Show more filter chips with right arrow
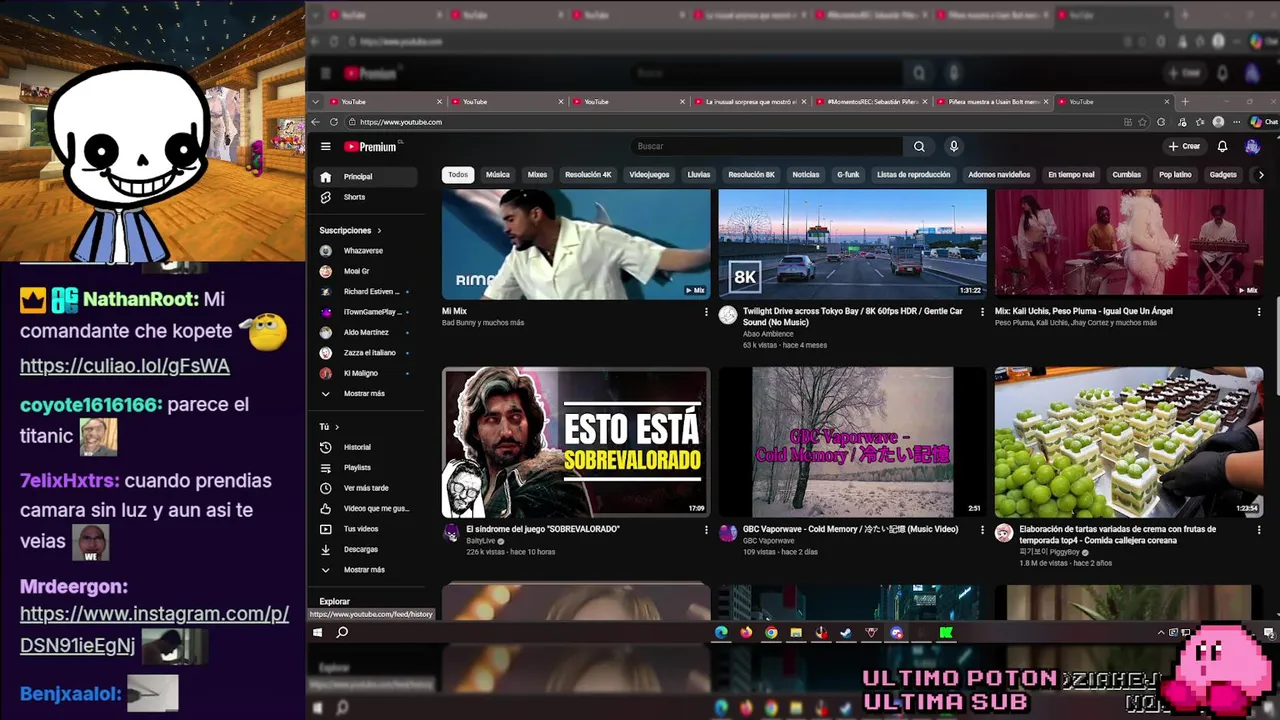1280x720 pixels. pos(1260,175)
